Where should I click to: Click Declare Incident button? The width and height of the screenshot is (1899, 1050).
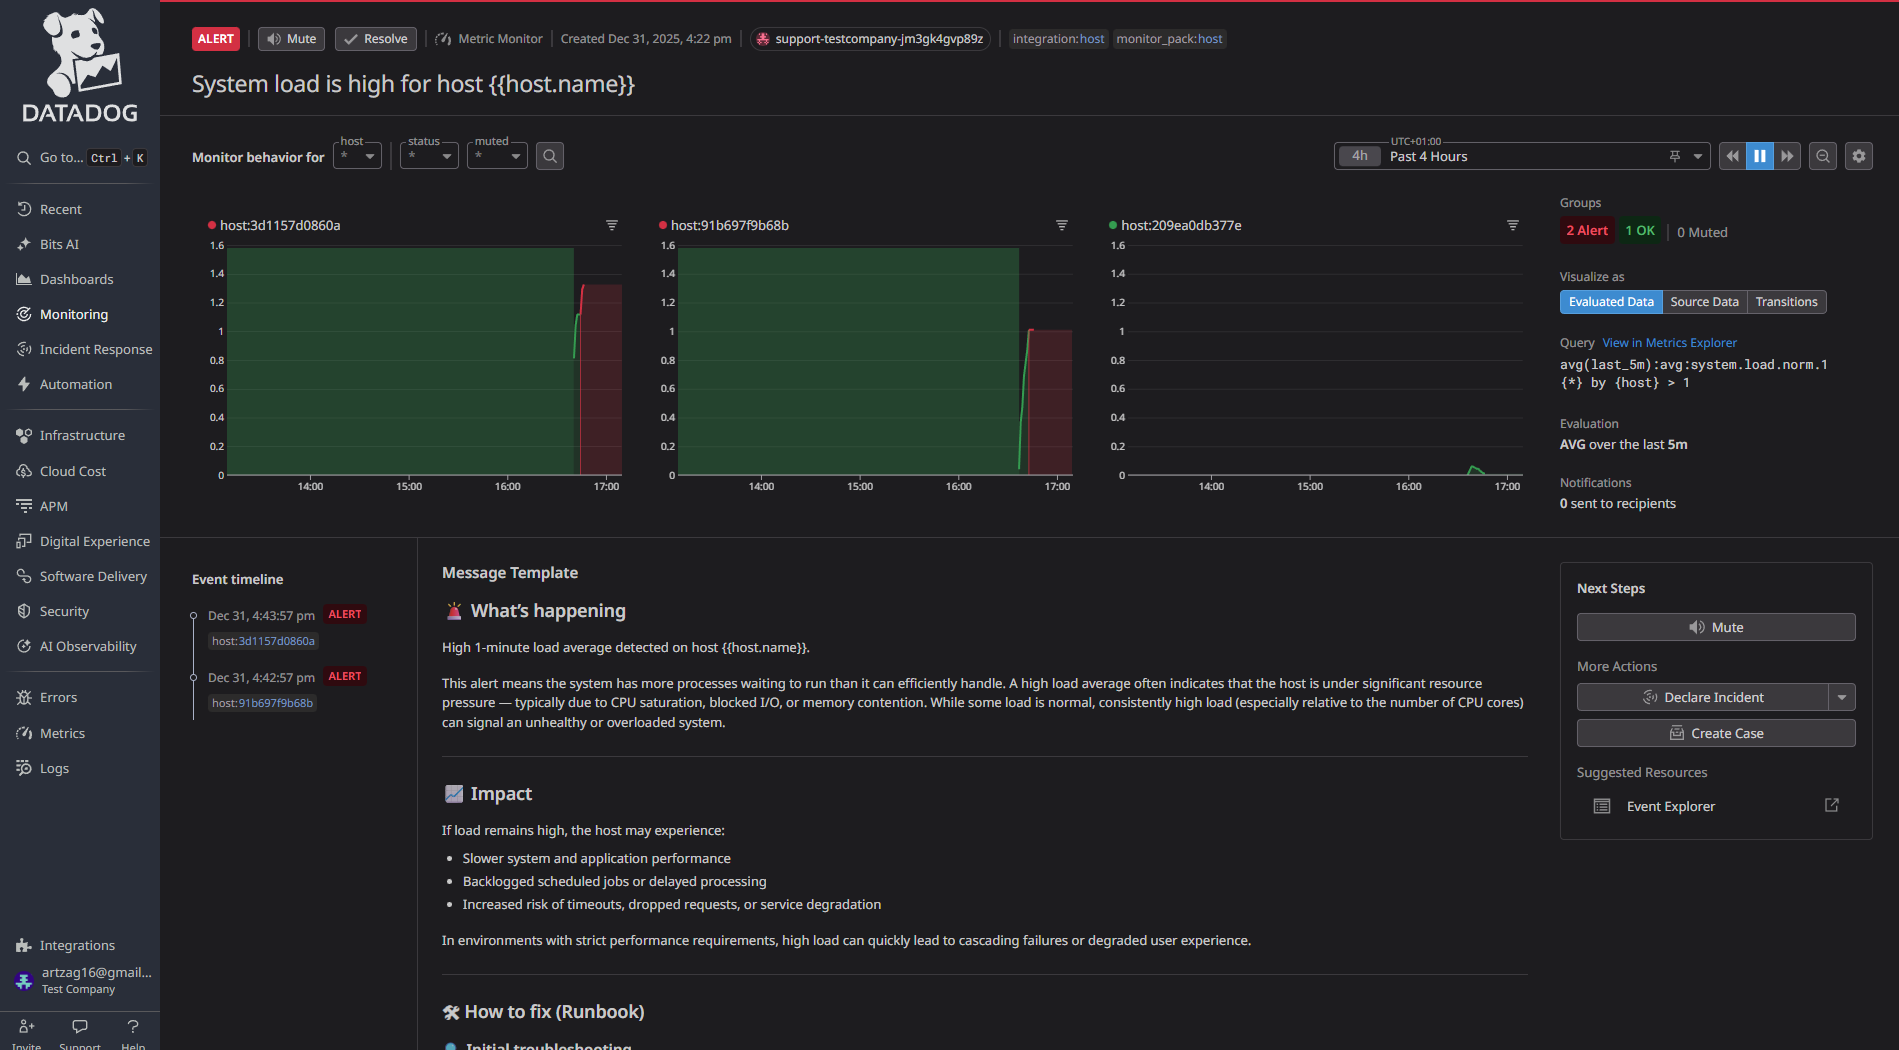[x=1703, y=697]
